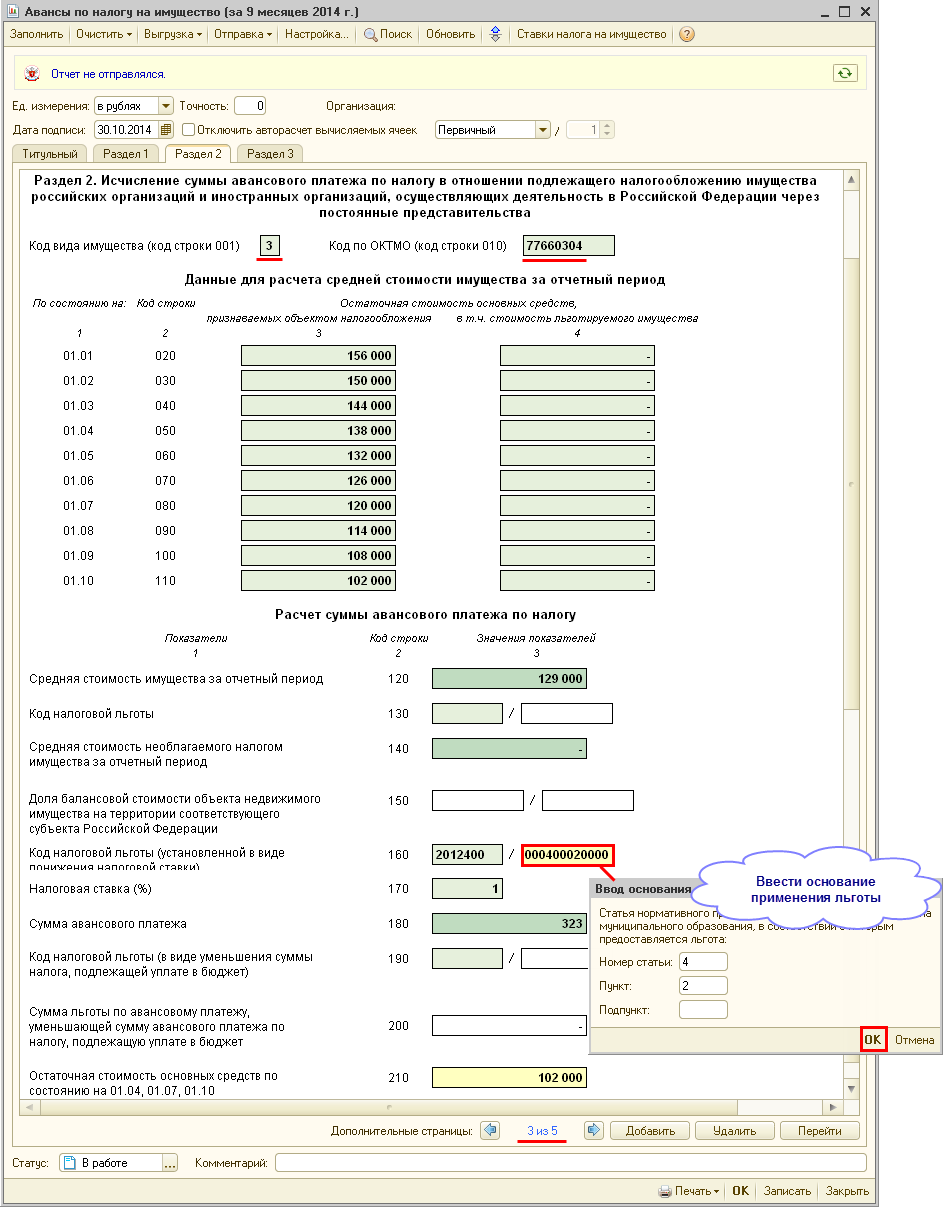Click the Статус field 'В работе'
The width and height of the screenshot is (943, 1207).
click(x=110, y=1163)
